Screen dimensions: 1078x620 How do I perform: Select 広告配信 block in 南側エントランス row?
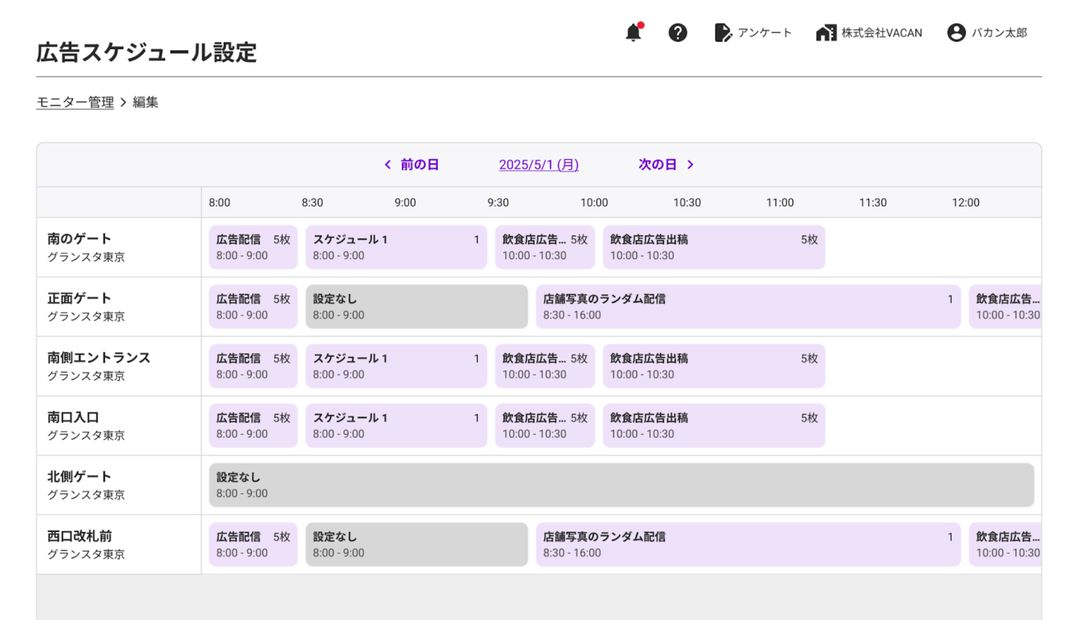point(253,366)
